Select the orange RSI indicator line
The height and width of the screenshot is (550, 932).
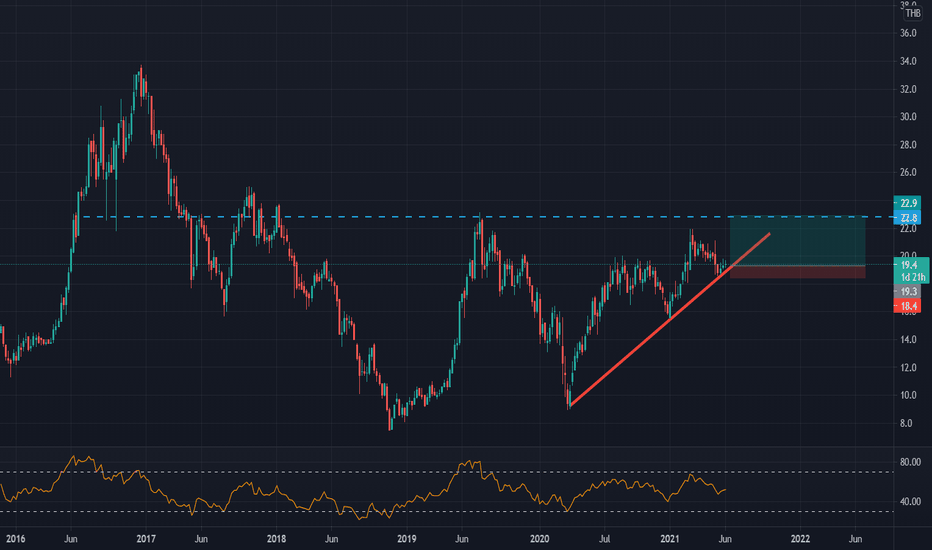coord(363,488)
